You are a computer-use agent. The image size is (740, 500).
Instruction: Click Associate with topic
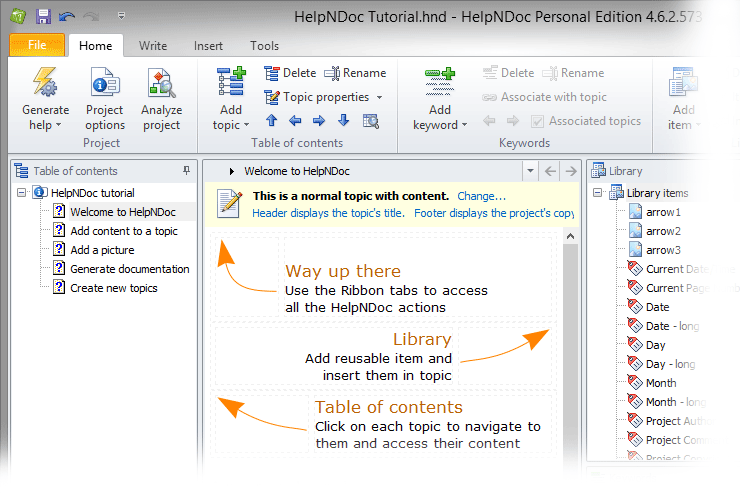click(x=544, y=97)
